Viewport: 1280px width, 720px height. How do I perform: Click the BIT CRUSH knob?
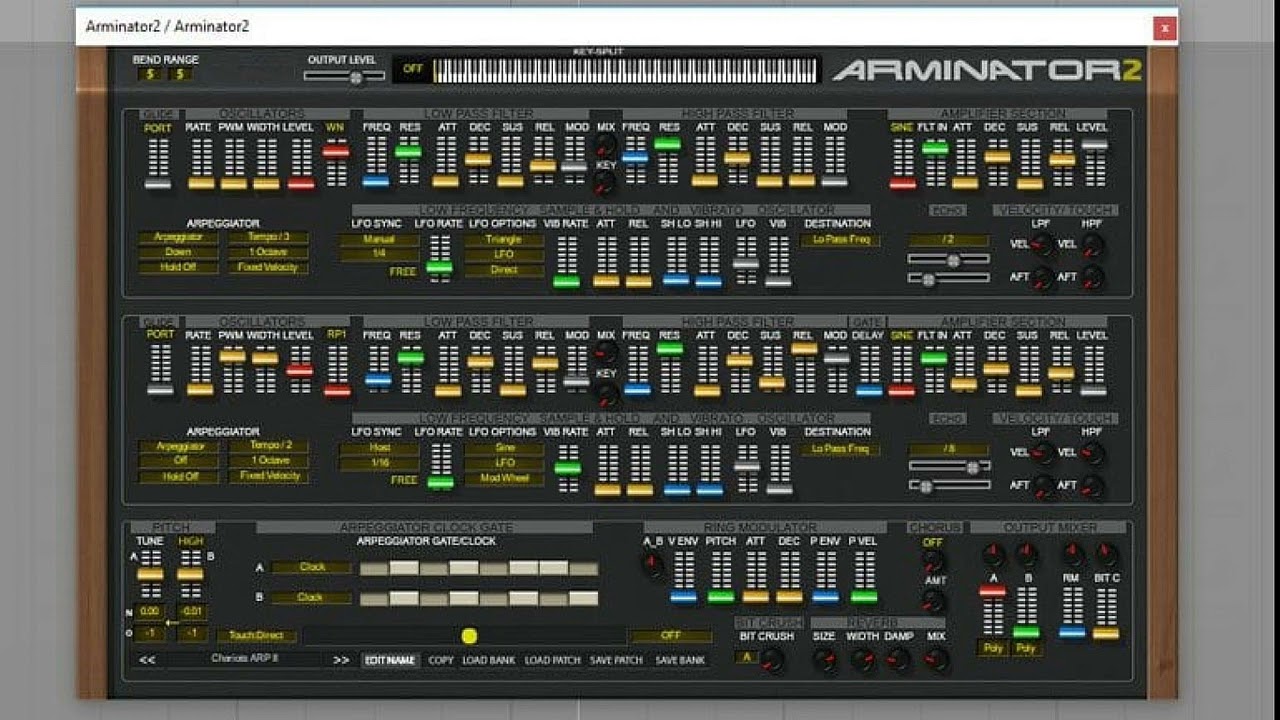(773, 659)
